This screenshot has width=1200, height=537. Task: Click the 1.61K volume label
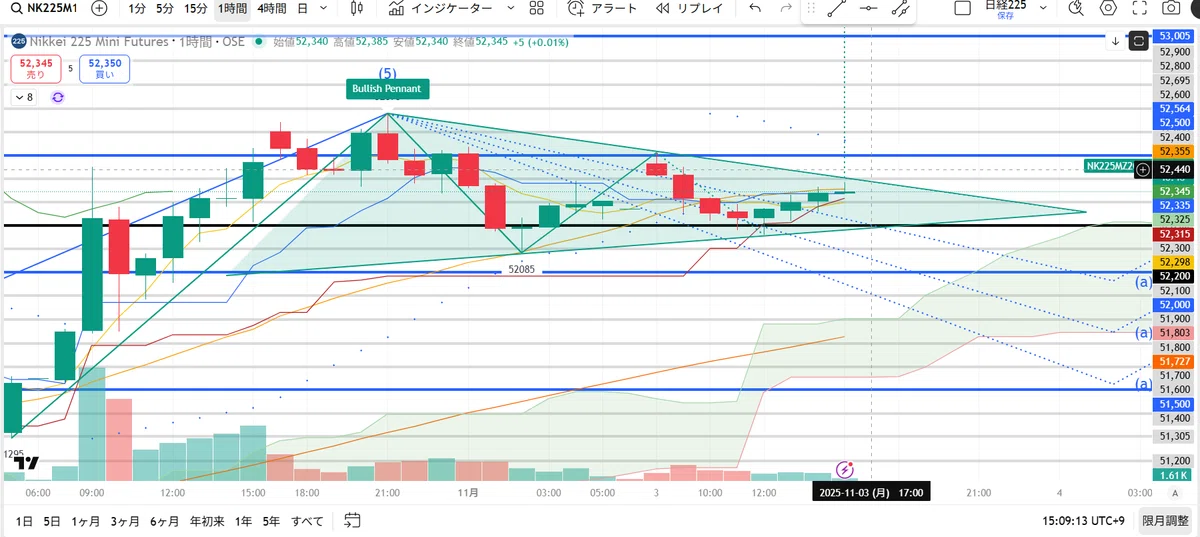(1173, 476)
